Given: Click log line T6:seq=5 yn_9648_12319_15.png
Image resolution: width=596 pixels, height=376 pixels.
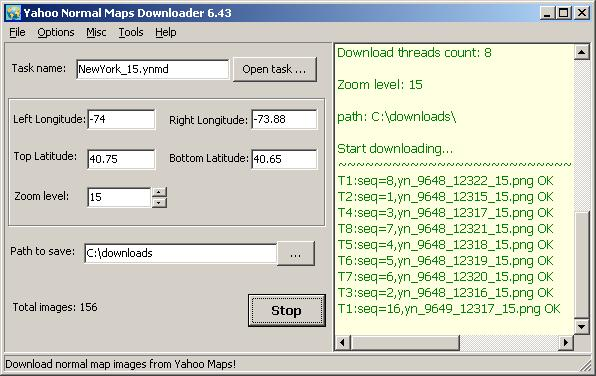Looking at the screenshot, I should click(x=445, y=261).
